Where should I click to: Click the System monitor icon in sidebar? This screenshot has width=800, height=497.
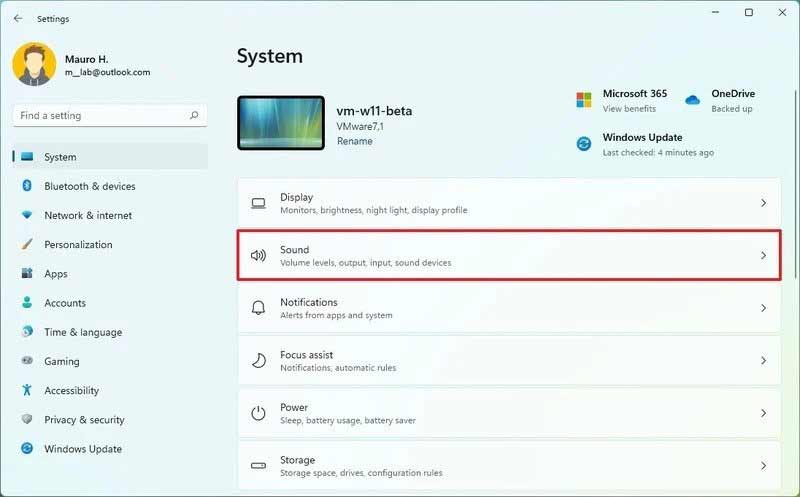pyautogui.click(x=27, y=157)
